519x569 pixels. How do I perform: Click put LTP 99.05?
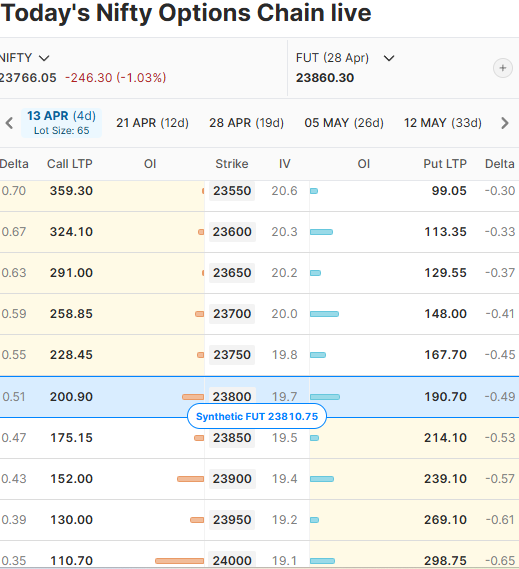[x=449, y=191]
